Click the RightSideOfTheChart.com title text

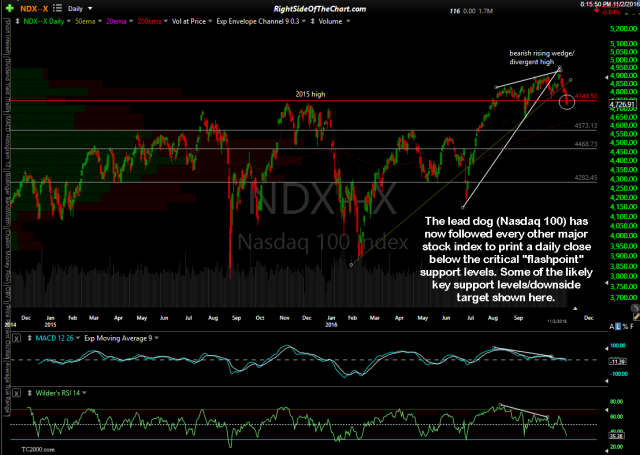(320, 9)
